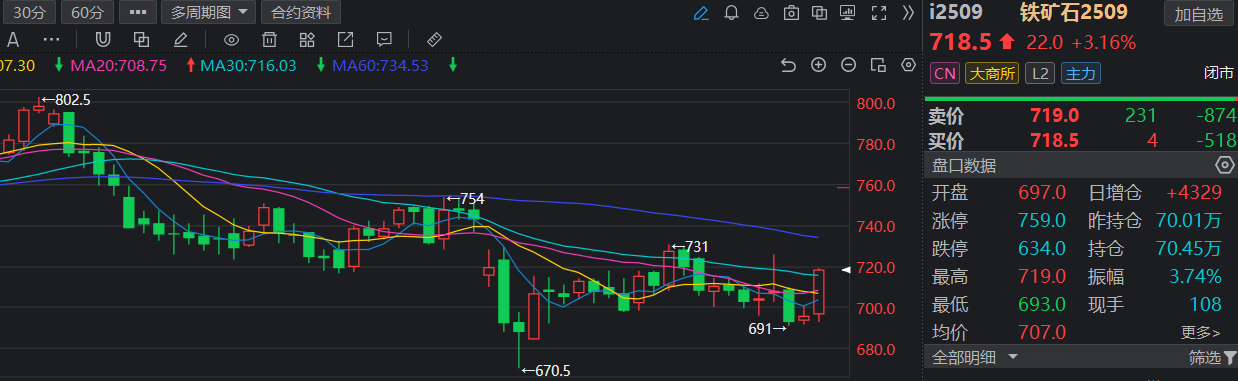This screenshot has height=381, width=1238.
Task: Click the L2 level tag
Action: [x=1040, y=73]
